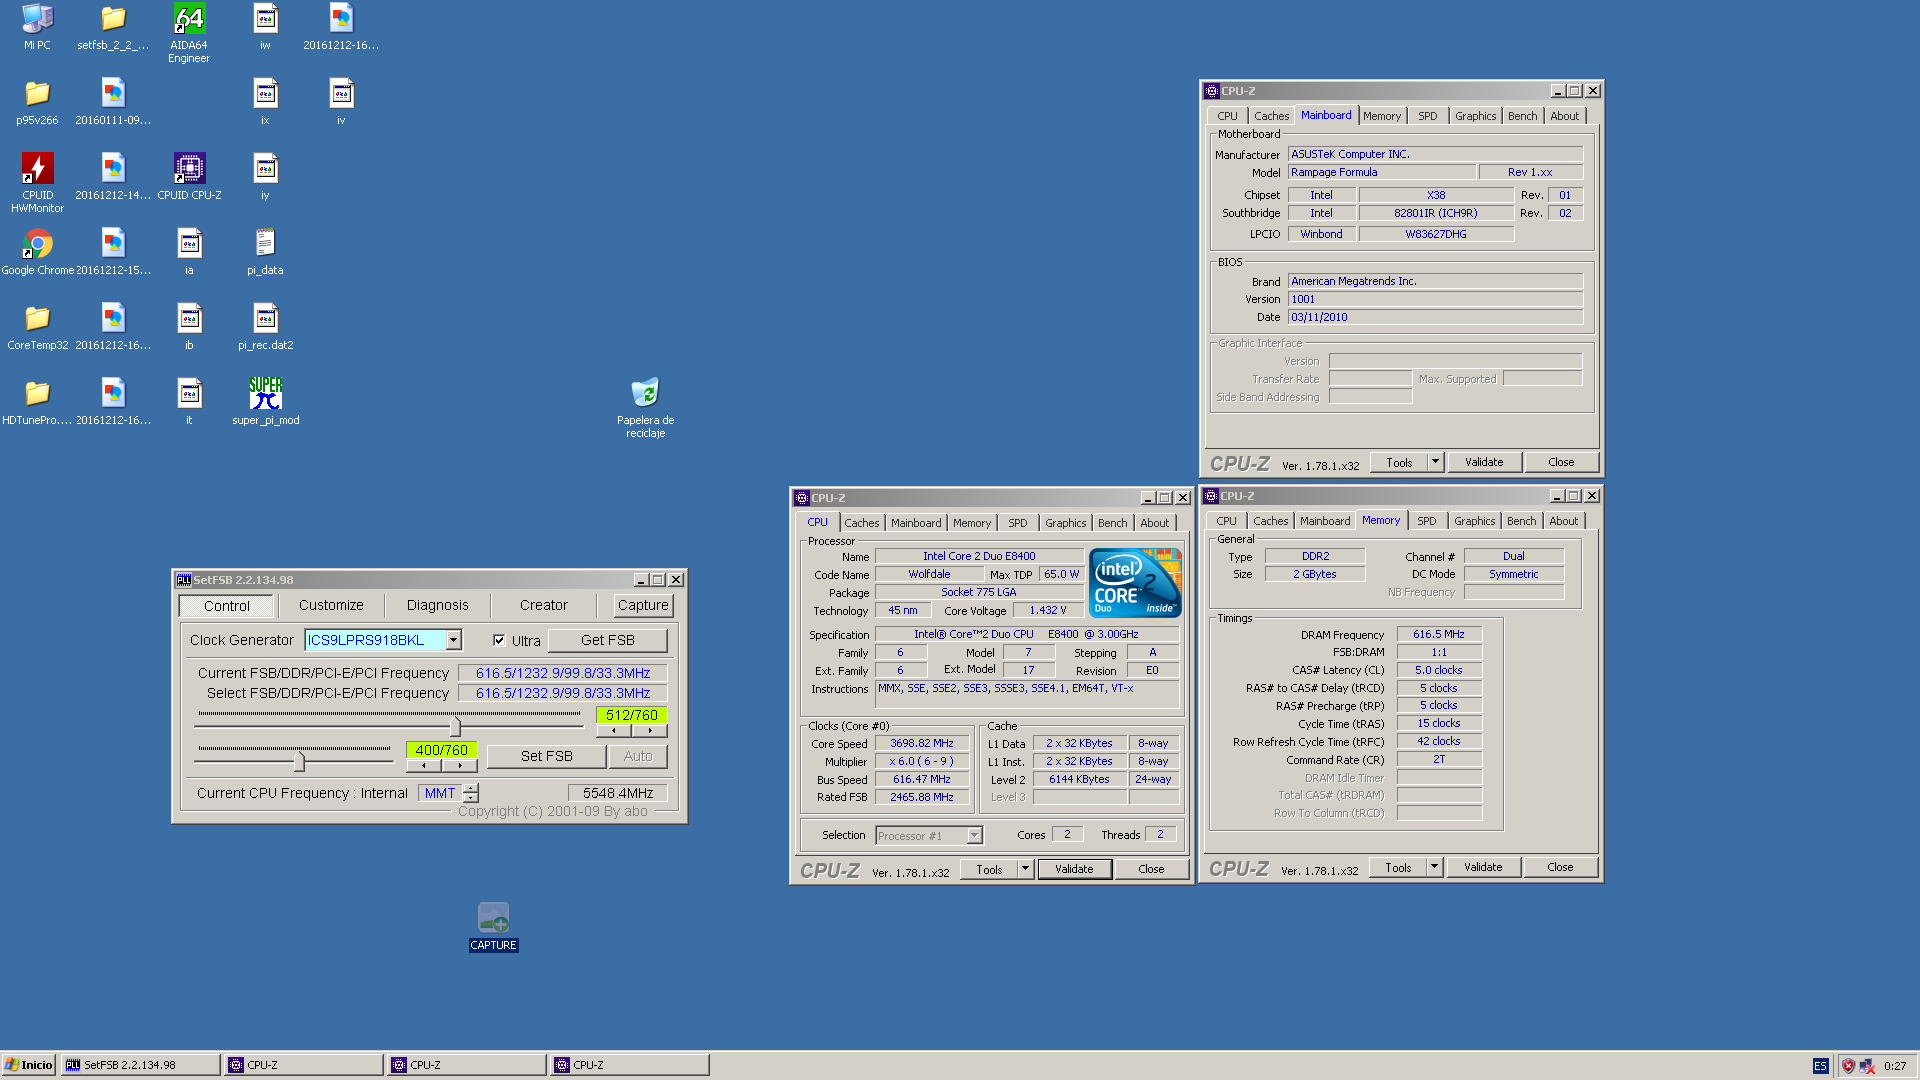
Task: Switch to Diagnosis tab in SetFSB
Action: click(x=437, y=605)
